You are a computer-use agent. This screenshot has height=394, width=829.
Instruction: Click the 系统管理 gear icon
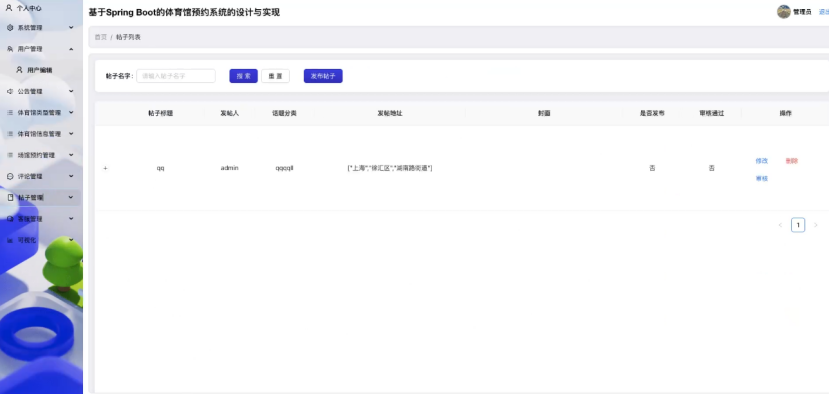[10, 28]
